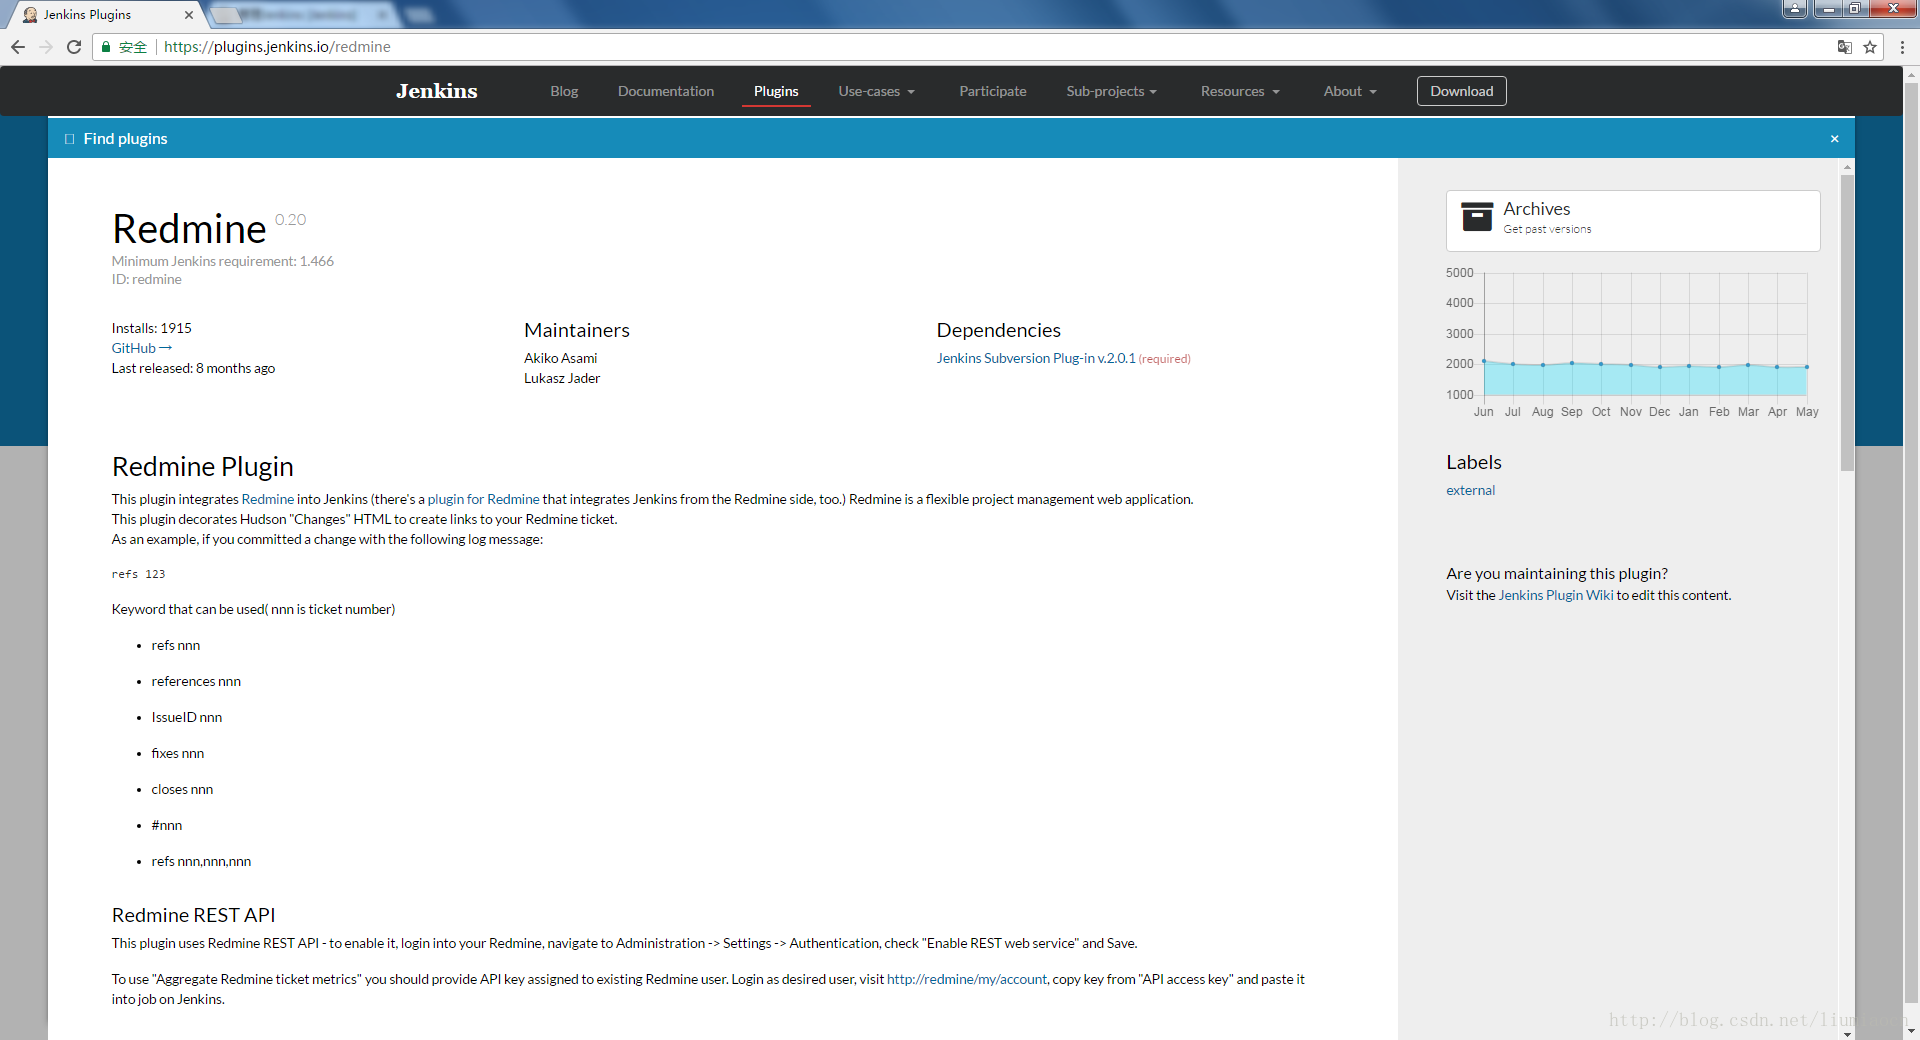Click the Find plugins header text
The image size is (1920, 1040).
(x=125, y=139)
